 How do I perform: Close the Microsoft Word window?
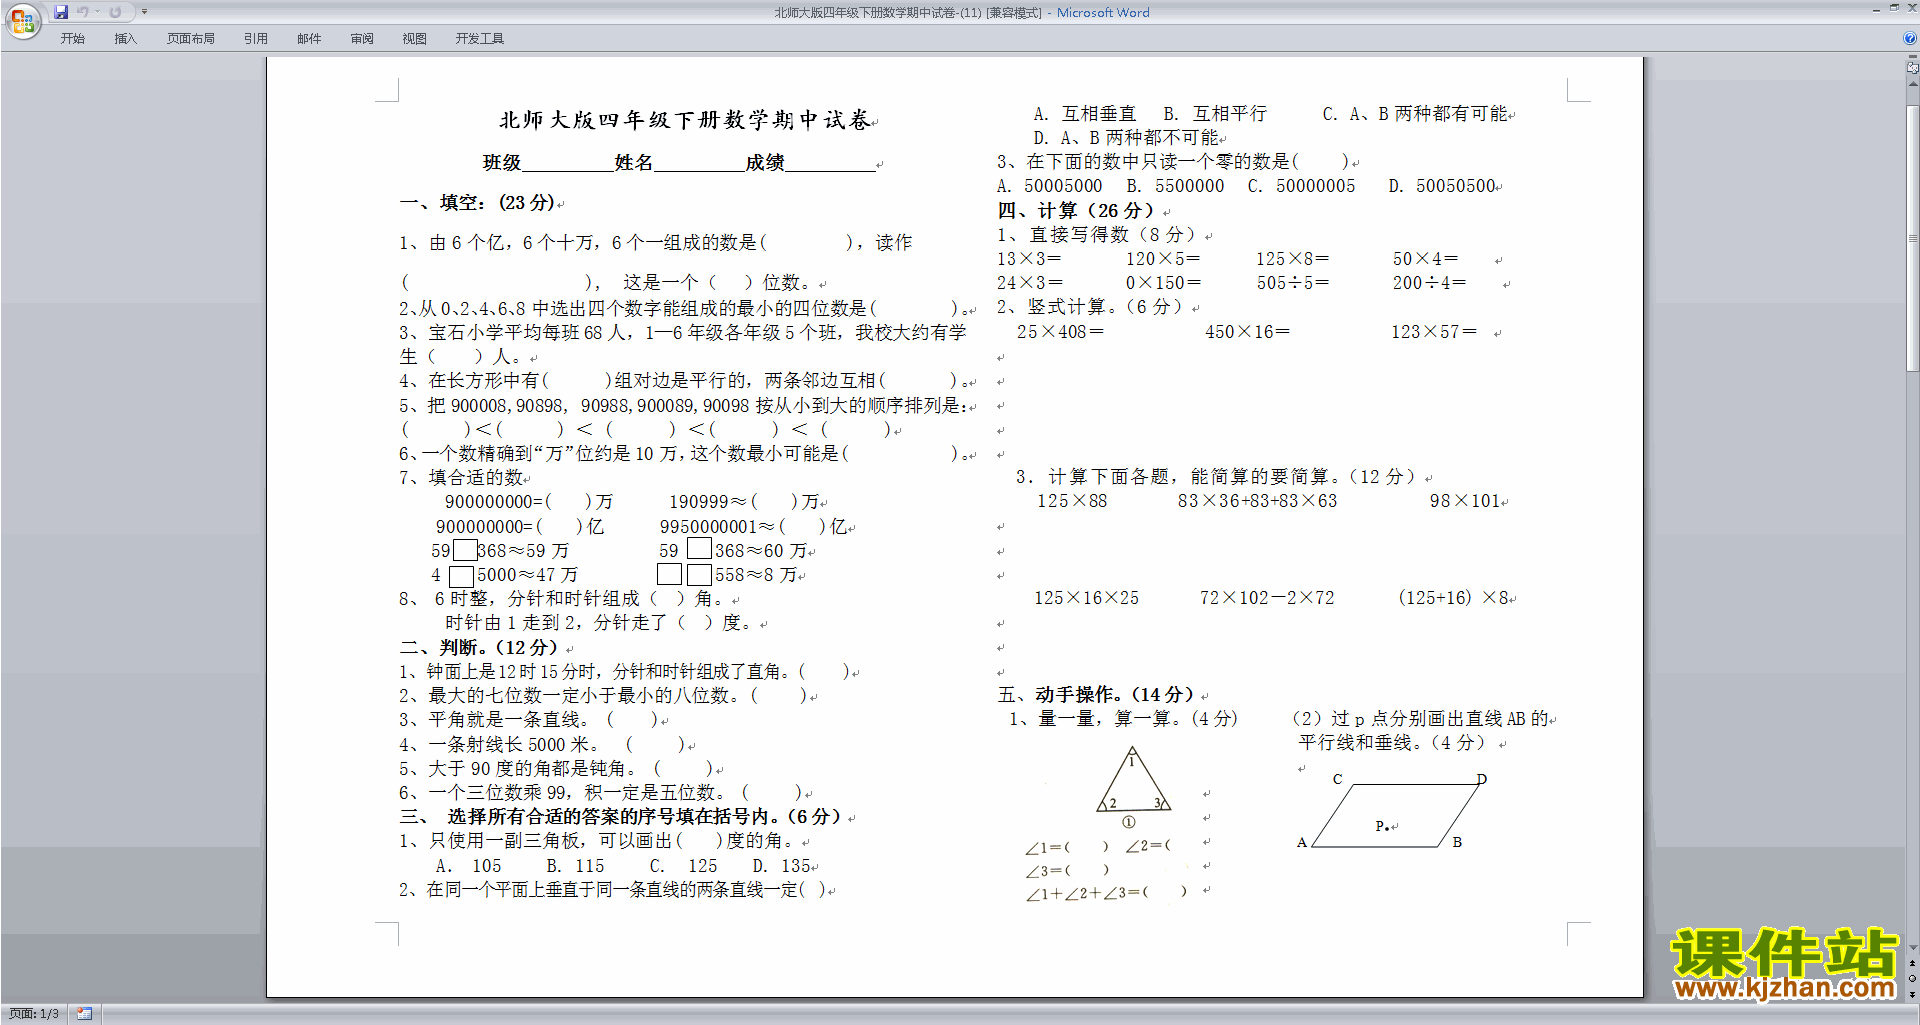coord(1910,9)
